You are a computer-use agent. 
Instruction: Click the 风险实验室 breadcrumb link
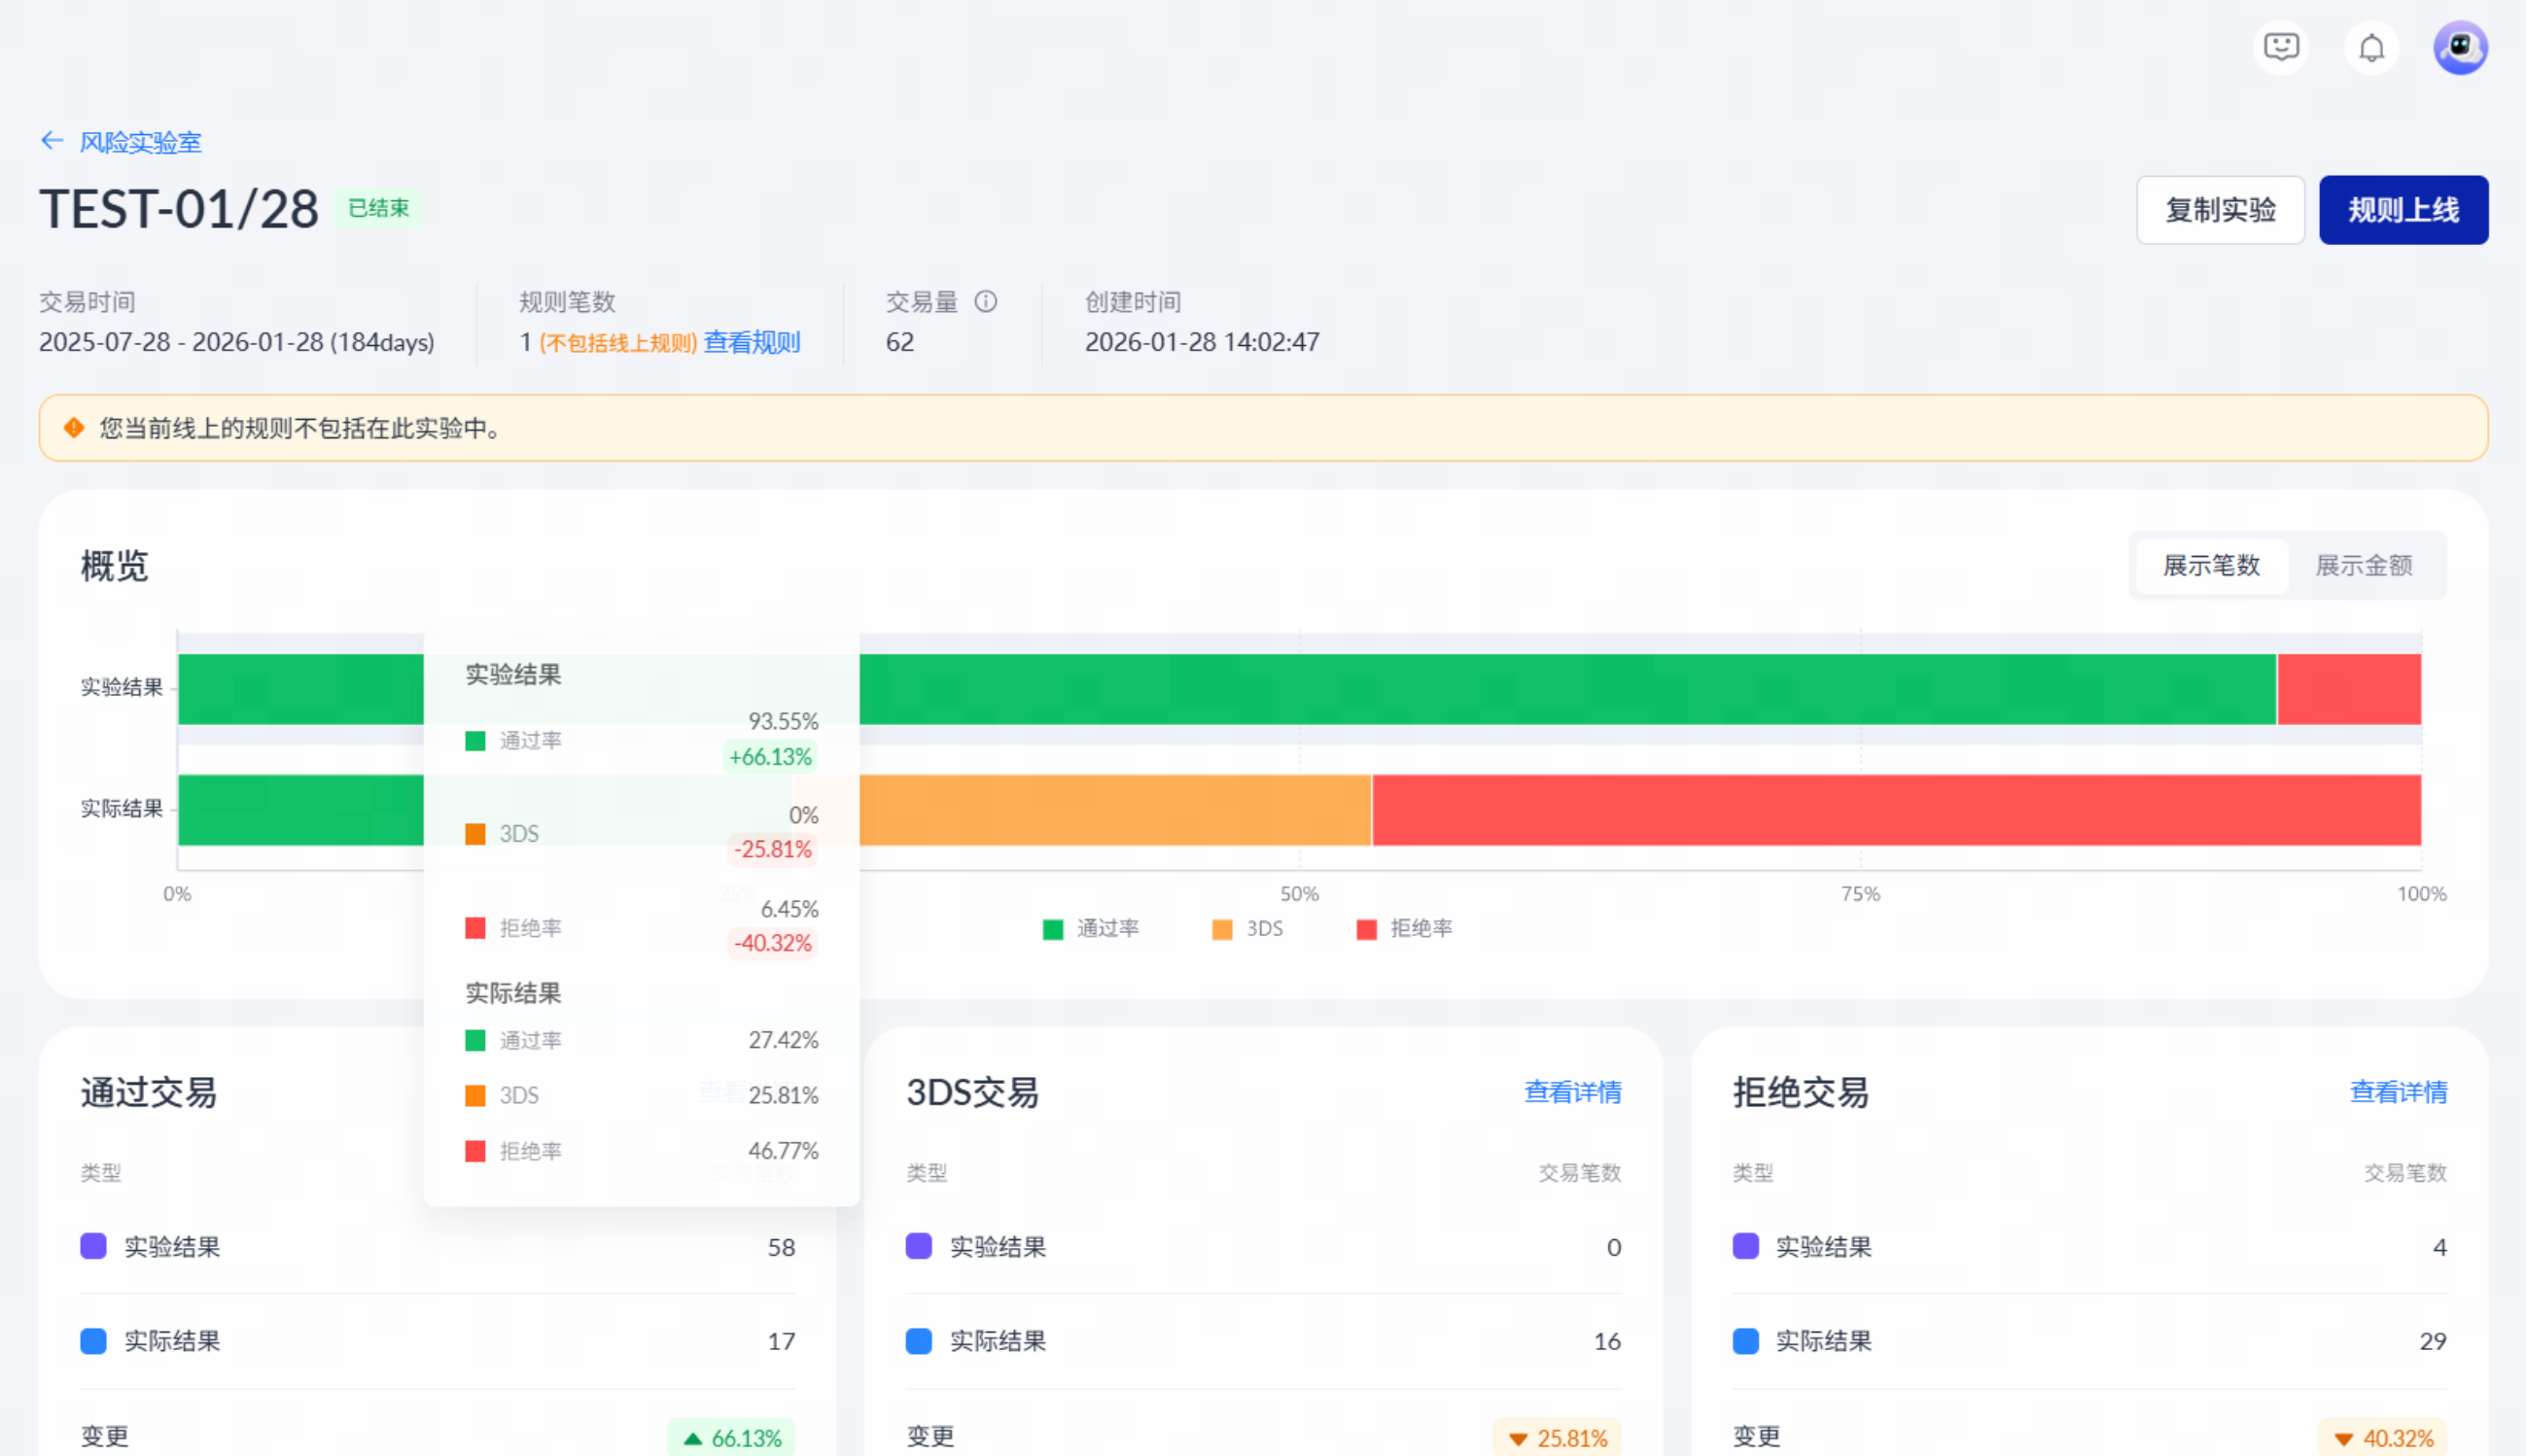(140, 142)
